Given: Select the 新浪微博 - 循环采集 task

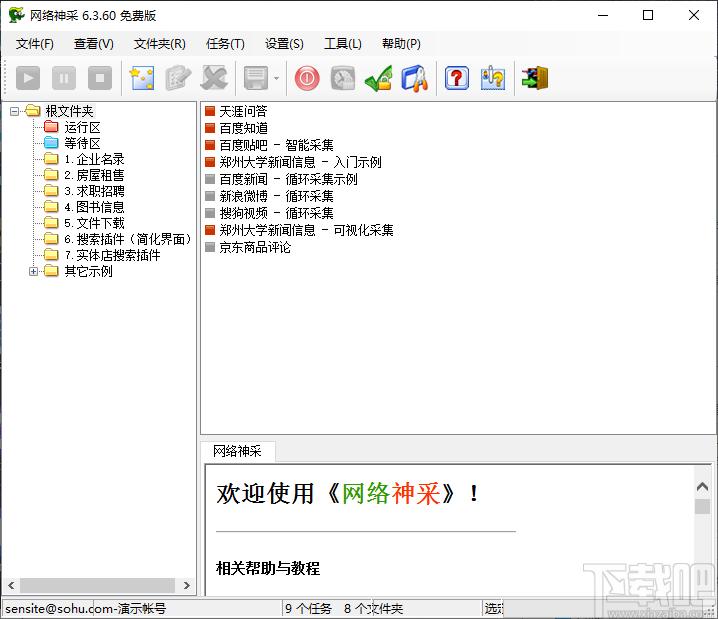Looking at the screenshot, I should tap(276, 196).
